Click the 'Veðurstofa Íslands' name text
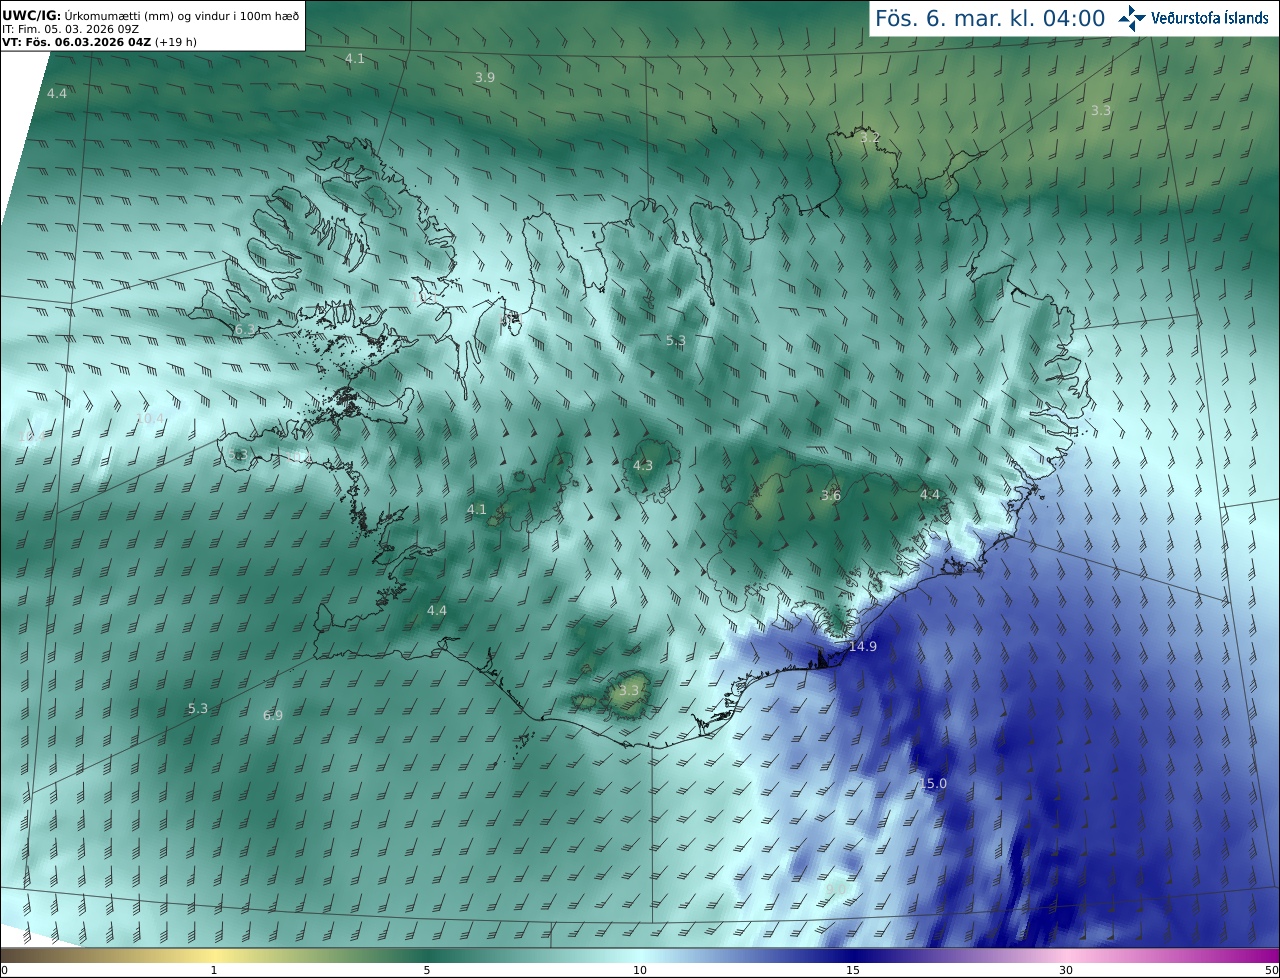This screenshot has width=1280, height=978. tap(1209, 18)
